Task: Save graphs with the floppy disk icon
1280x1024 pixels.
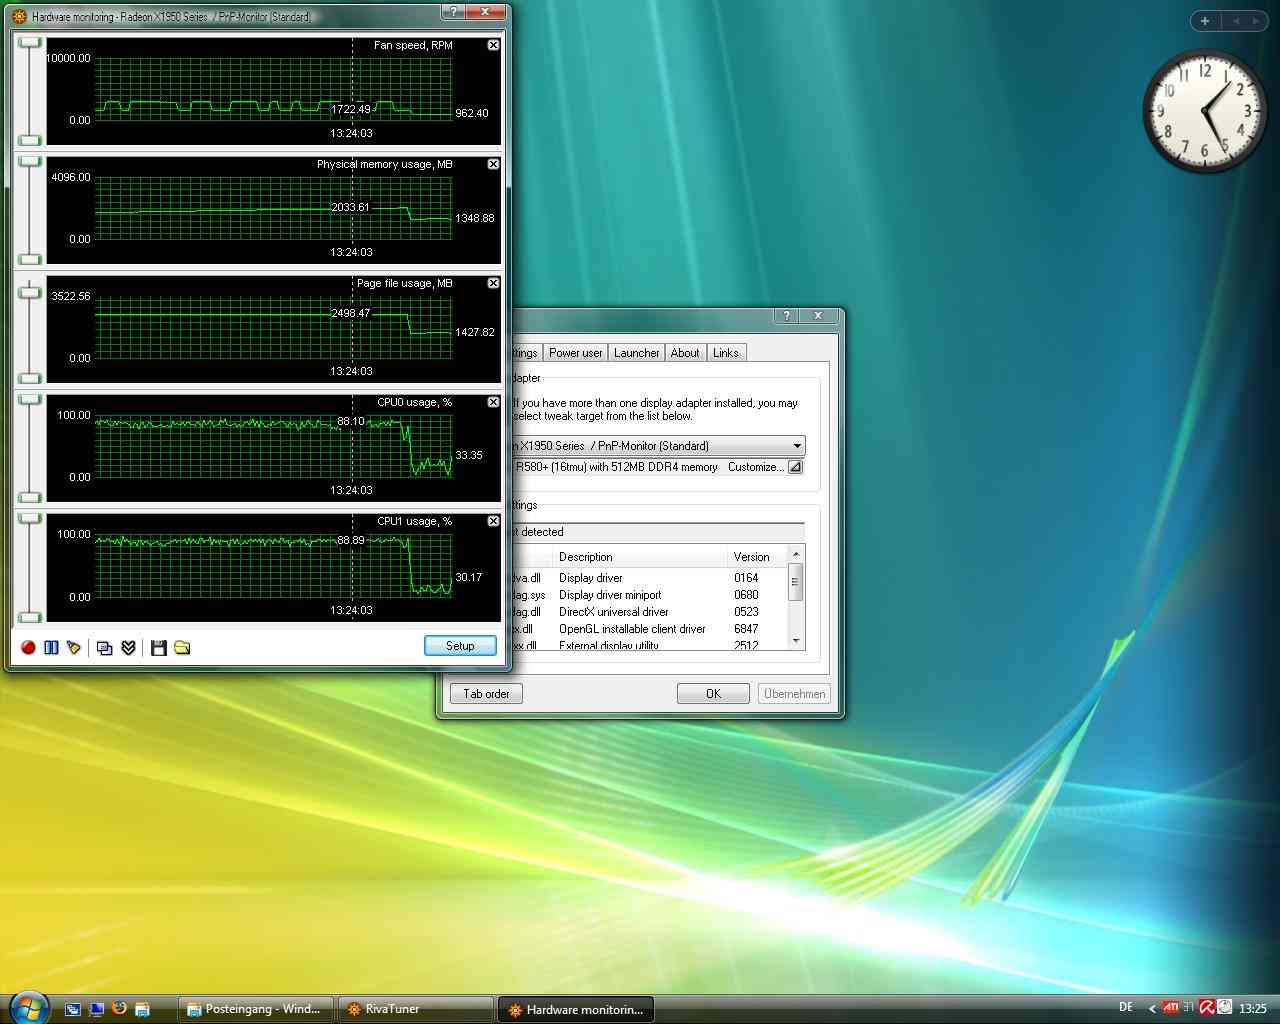Action: [x=158, y=648]
